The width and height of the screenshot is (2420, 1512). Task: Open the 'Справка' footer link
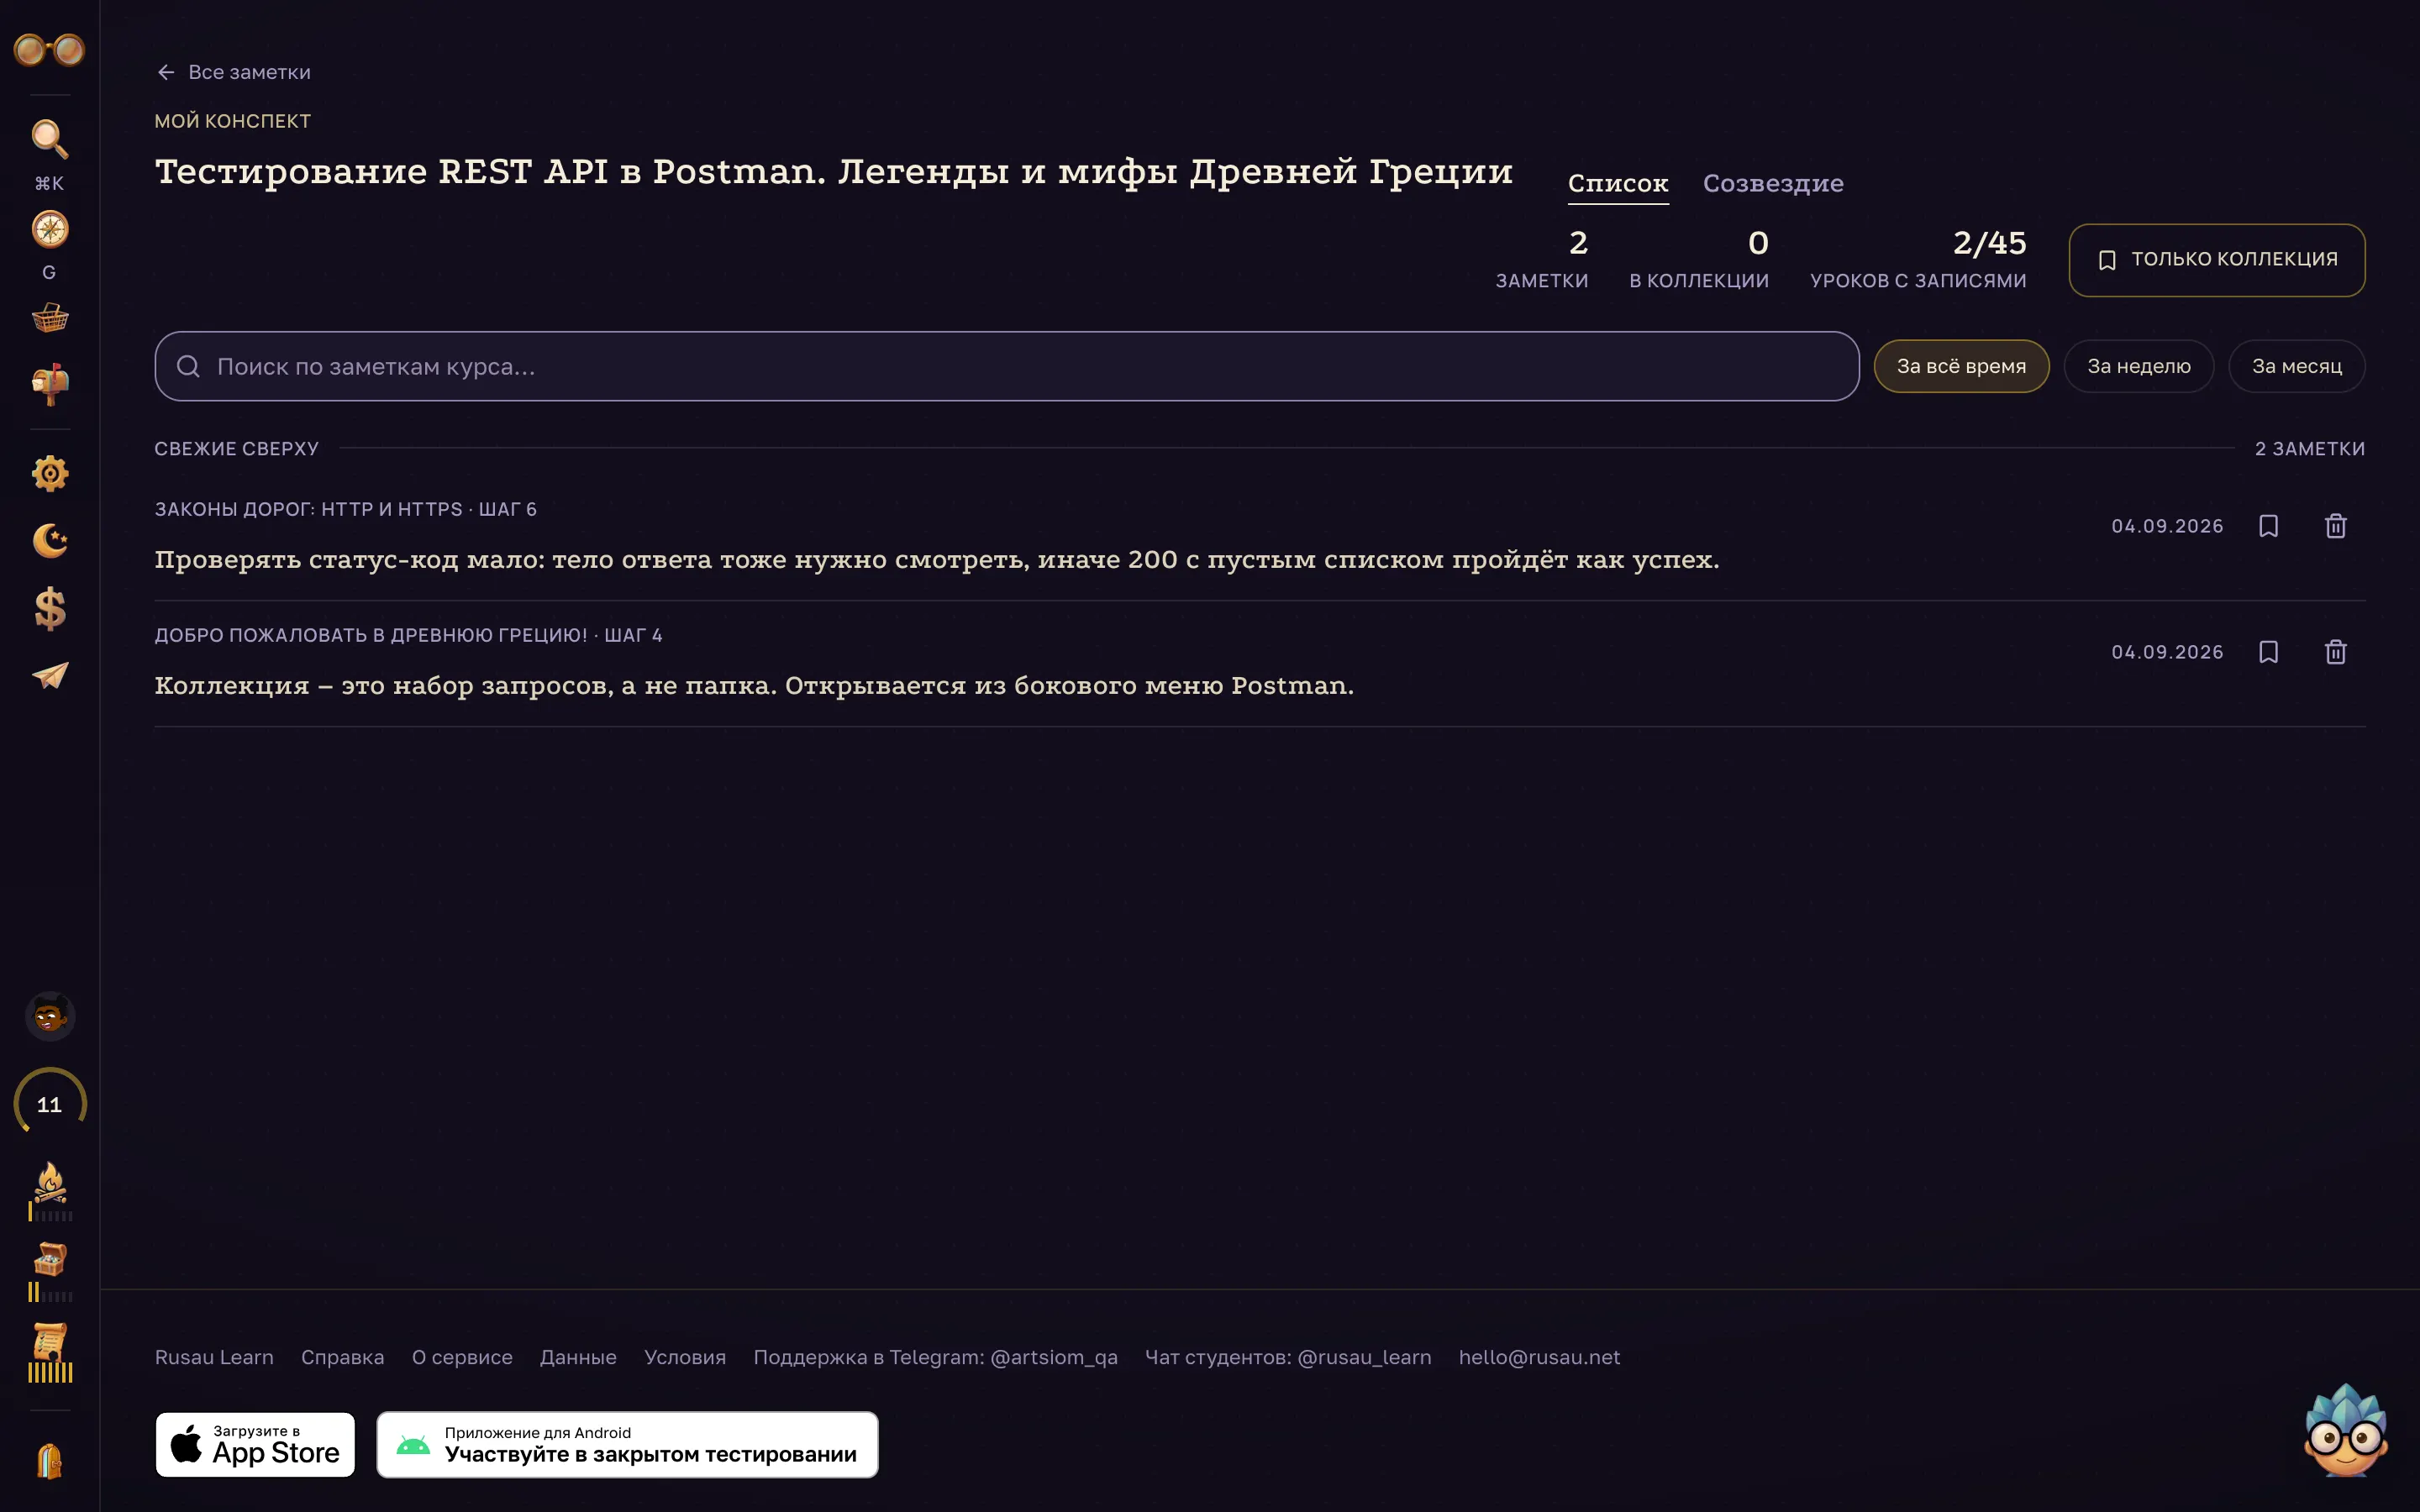pyautogui.click(x=342, y=1357)
